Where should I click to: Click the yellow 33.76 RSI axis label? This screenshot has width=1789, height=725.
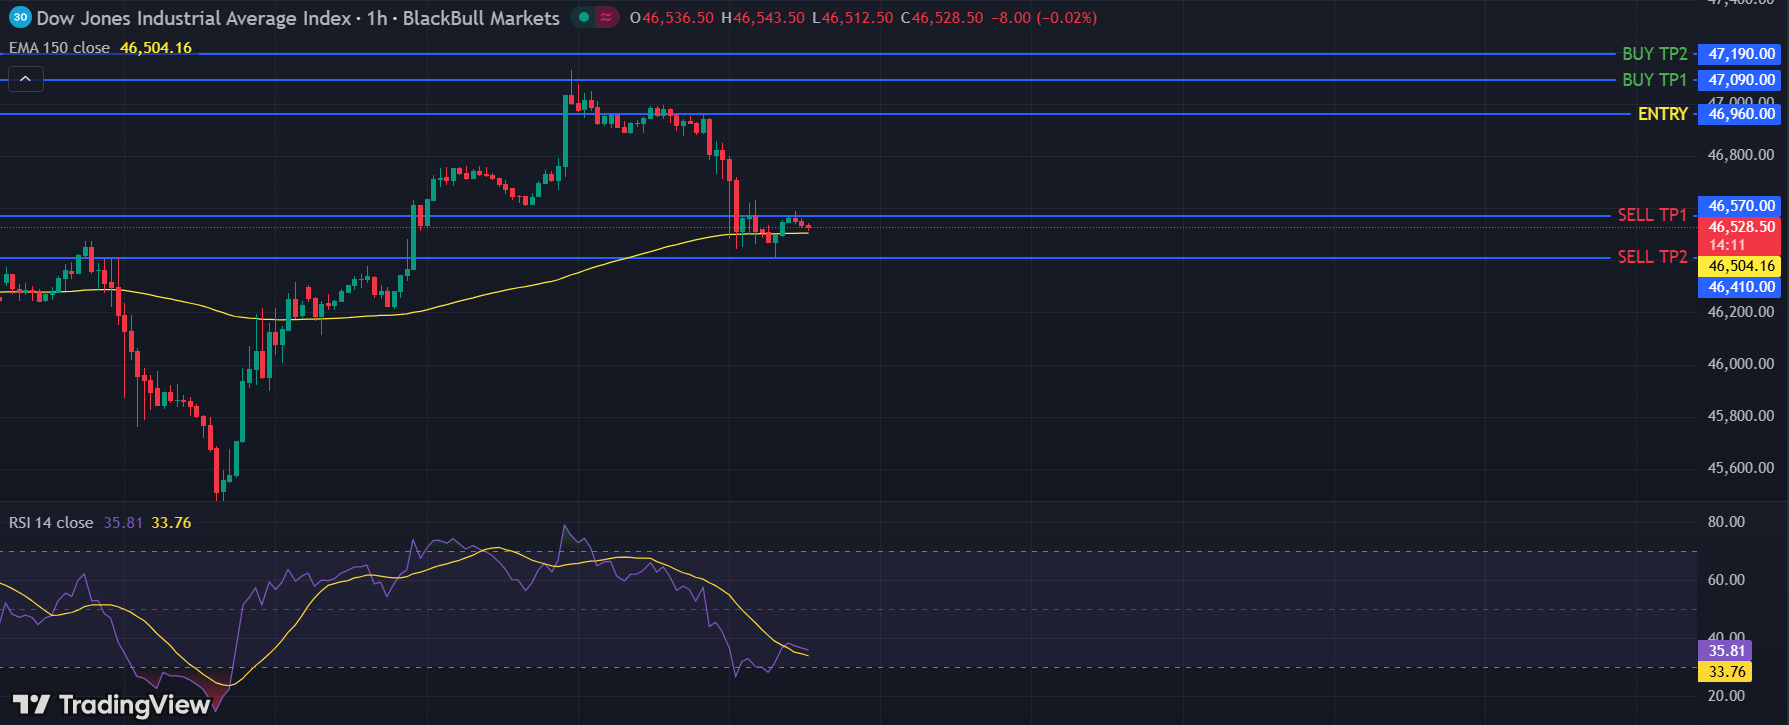(x=1726, y=672)
